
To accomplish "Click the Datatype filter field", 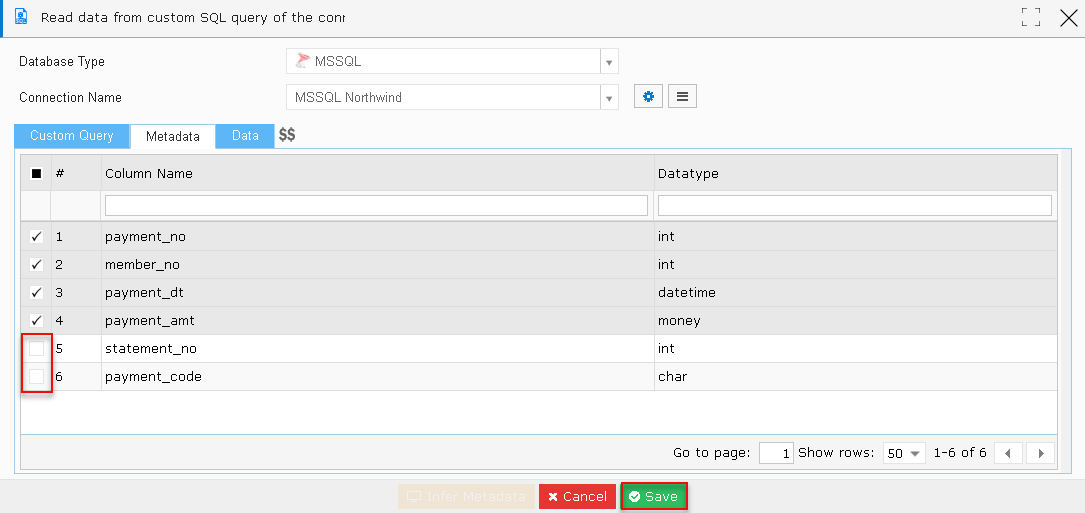I will [855, 205].
